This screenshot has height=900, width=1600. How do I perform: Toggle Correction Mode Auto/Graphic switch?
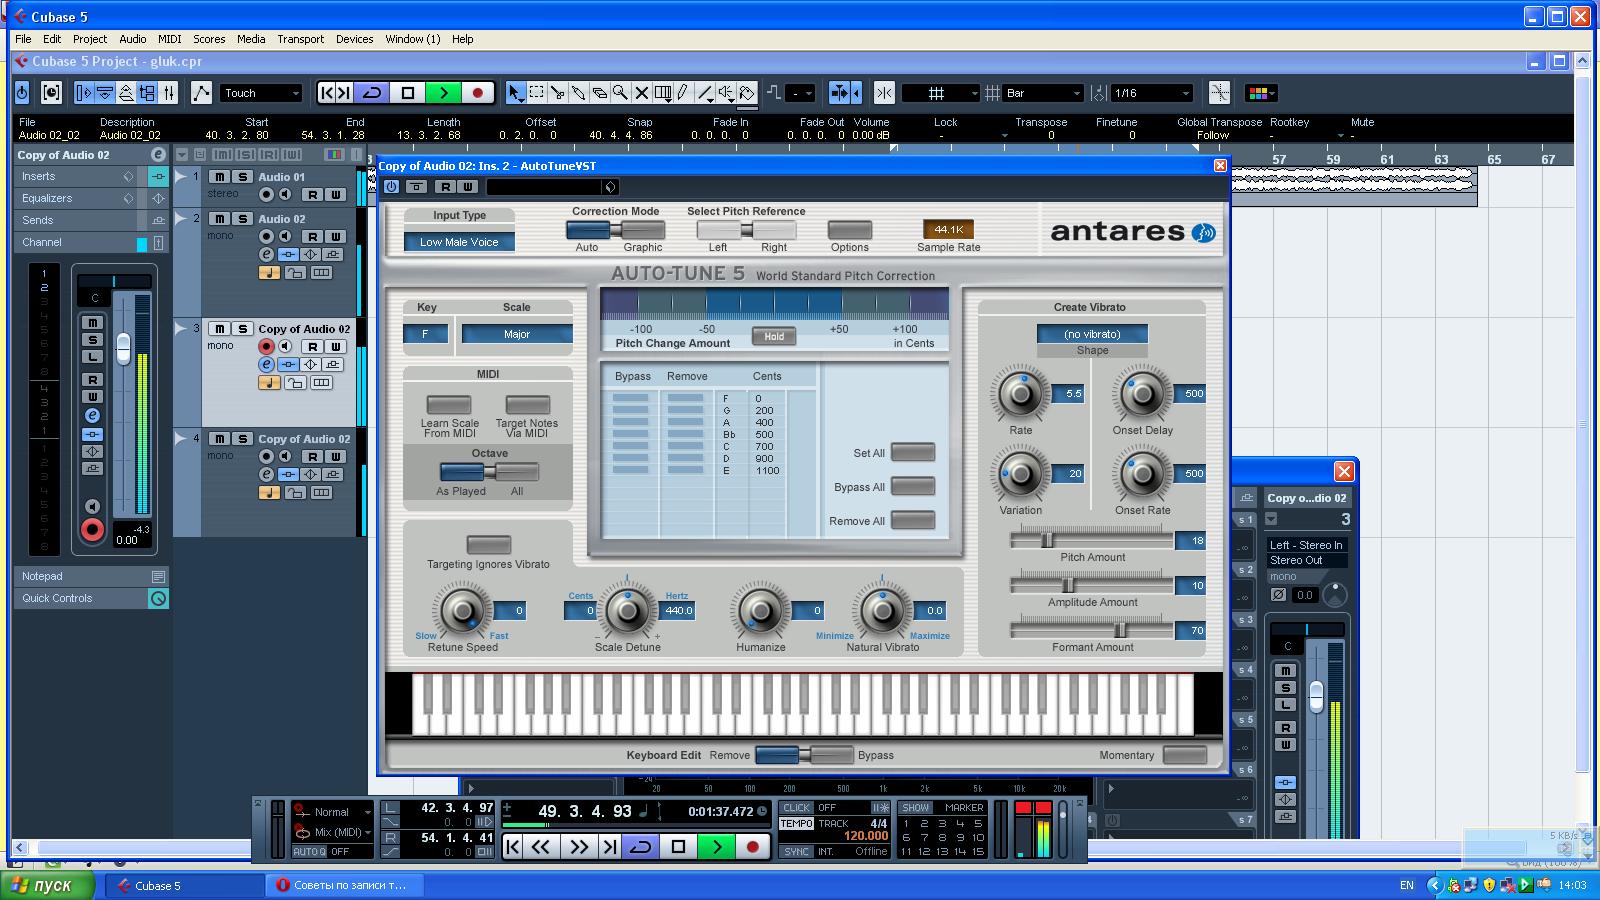point(615,230)
